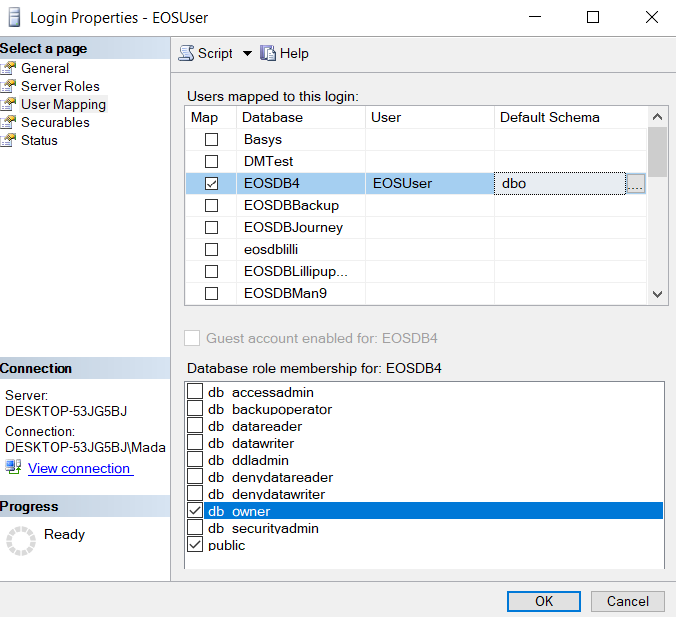The width and height of the screenshot is (676, 617).
Task: Enable the db_denydatareader role checkbox
Action: click(195, 476)
